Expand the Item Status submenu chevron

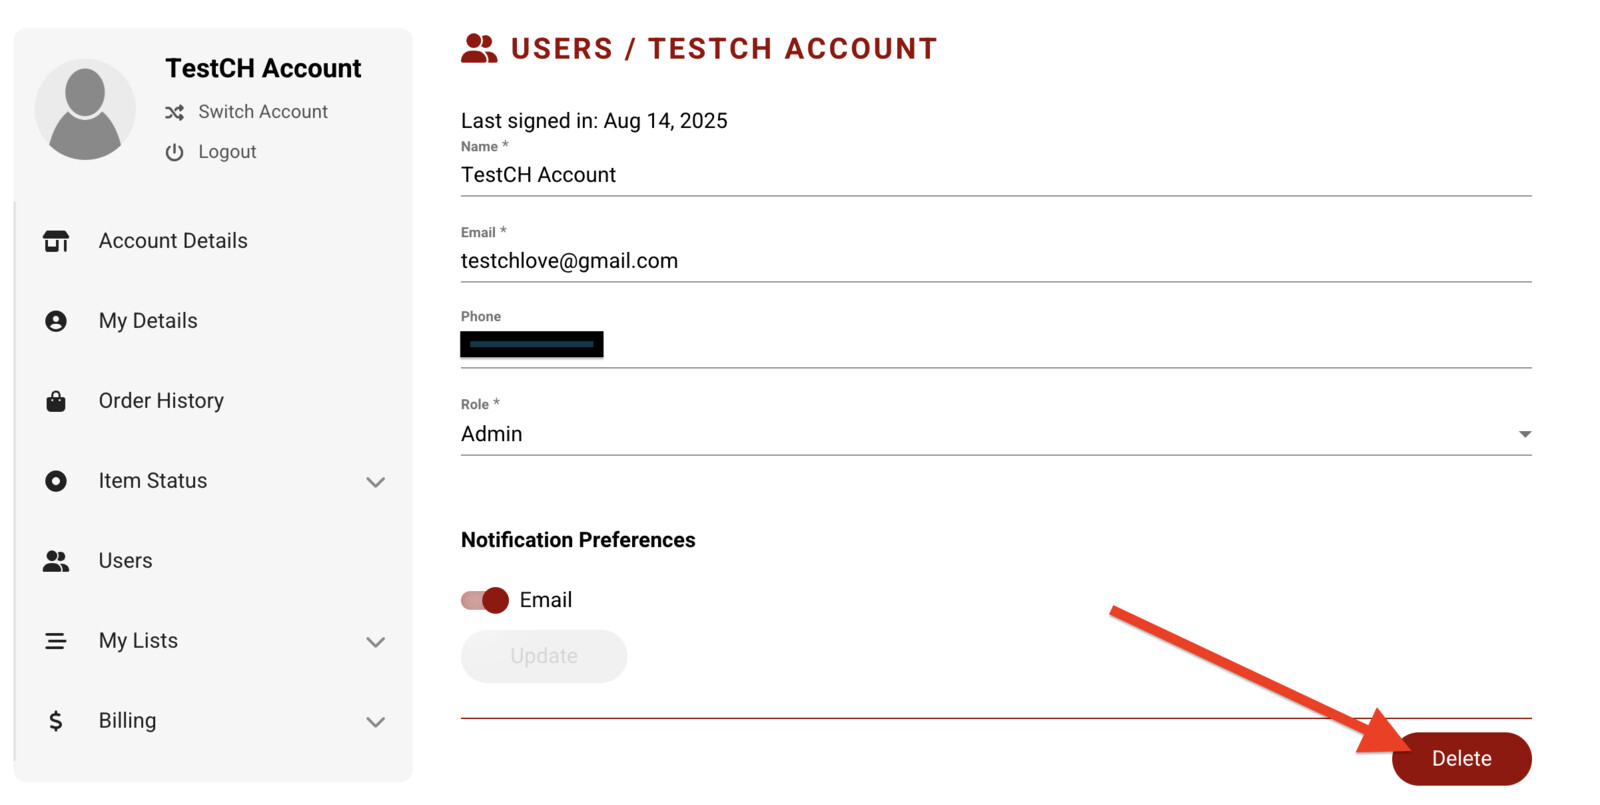[375, 482]
